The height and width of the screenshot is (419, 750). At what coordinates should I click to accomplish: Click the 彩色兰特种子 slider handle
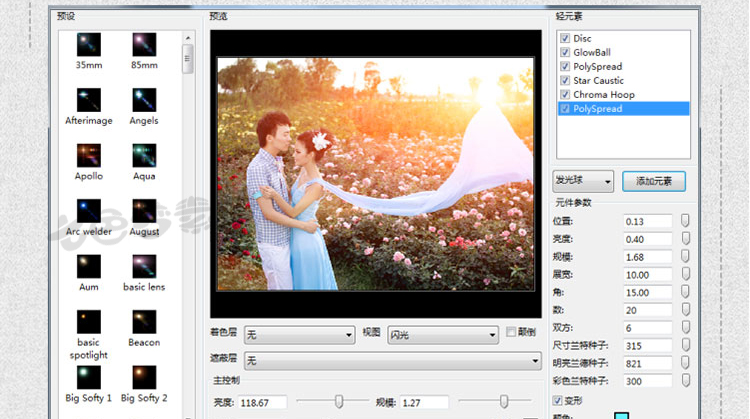685,380
